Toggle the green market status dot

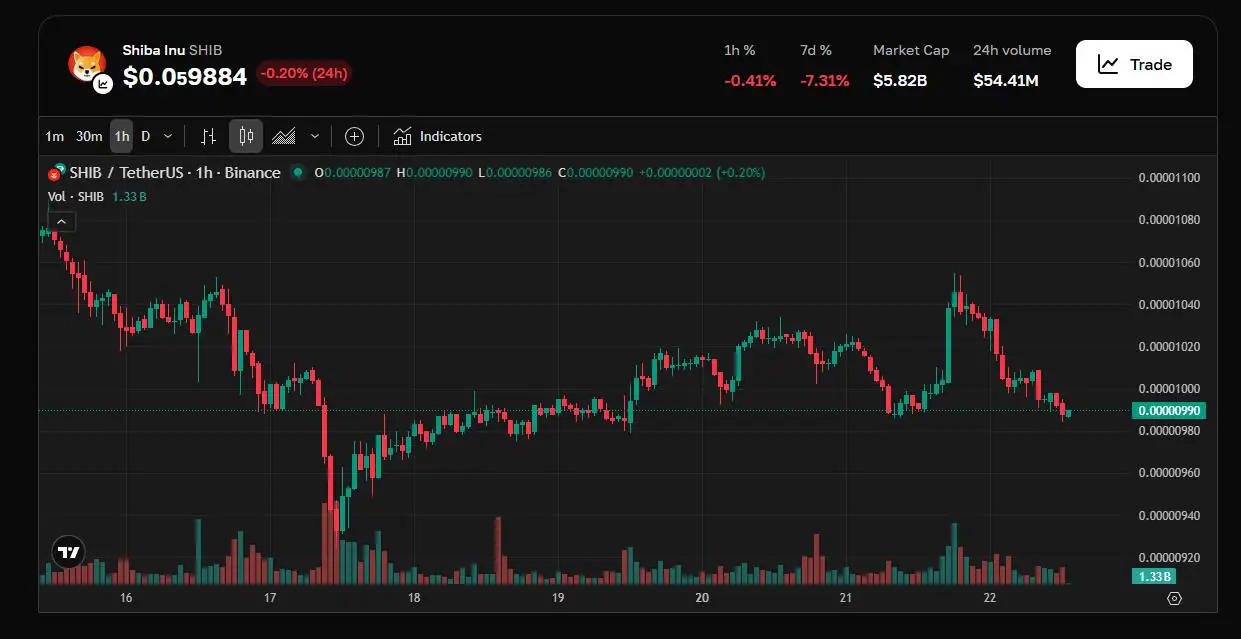tap(297, 173)
